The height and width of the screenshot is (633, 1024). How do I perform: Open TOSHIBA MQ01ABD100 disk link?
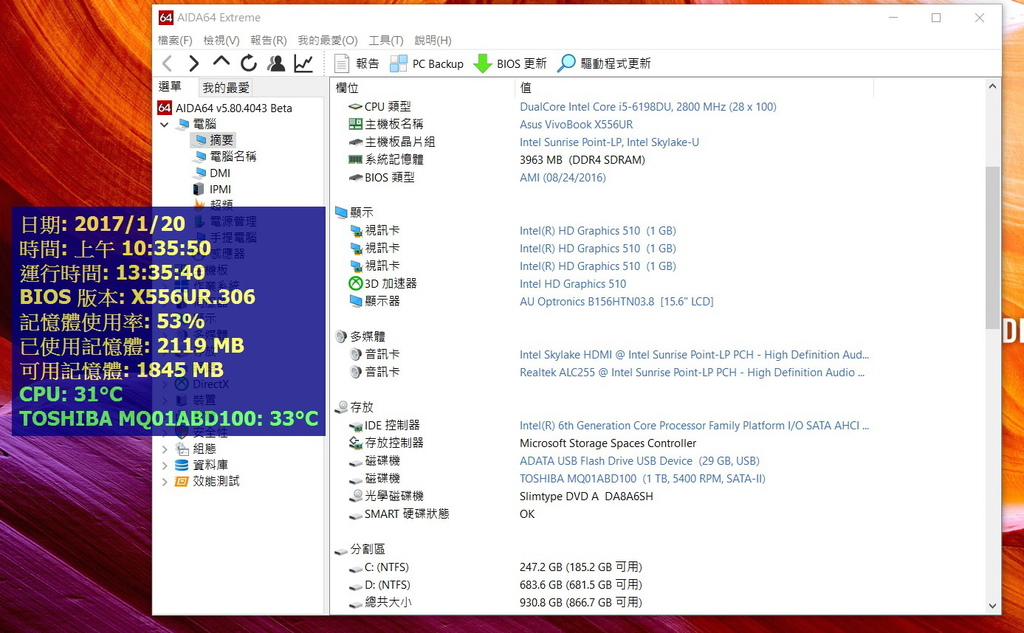[643, 478]
